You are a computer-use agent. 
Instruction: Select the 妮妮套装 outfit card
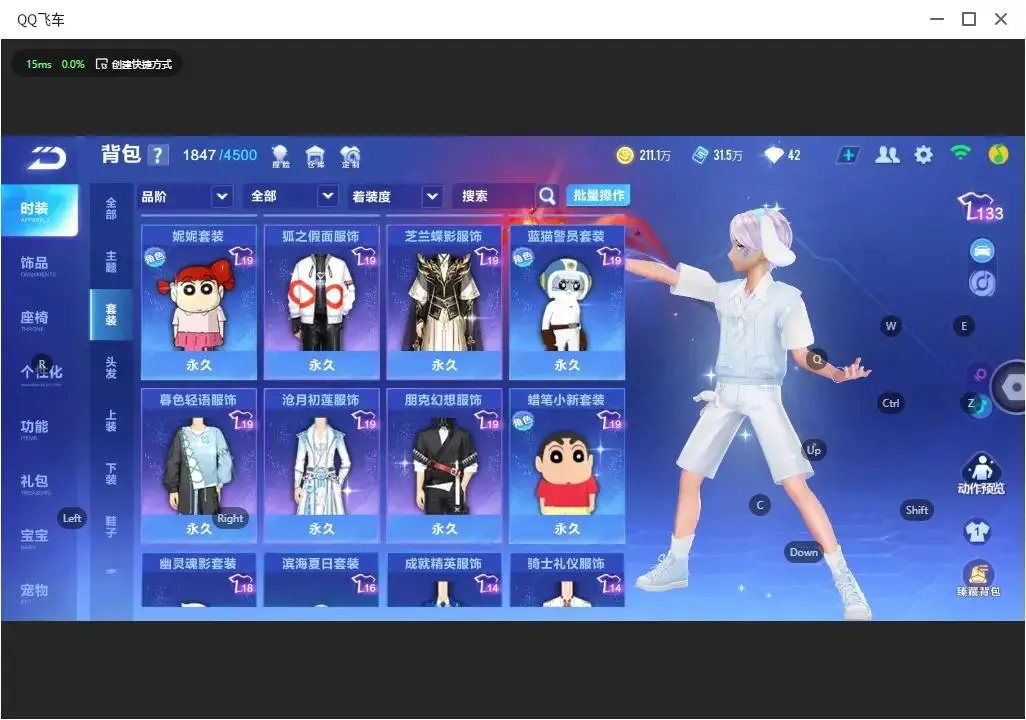point(199,302)
